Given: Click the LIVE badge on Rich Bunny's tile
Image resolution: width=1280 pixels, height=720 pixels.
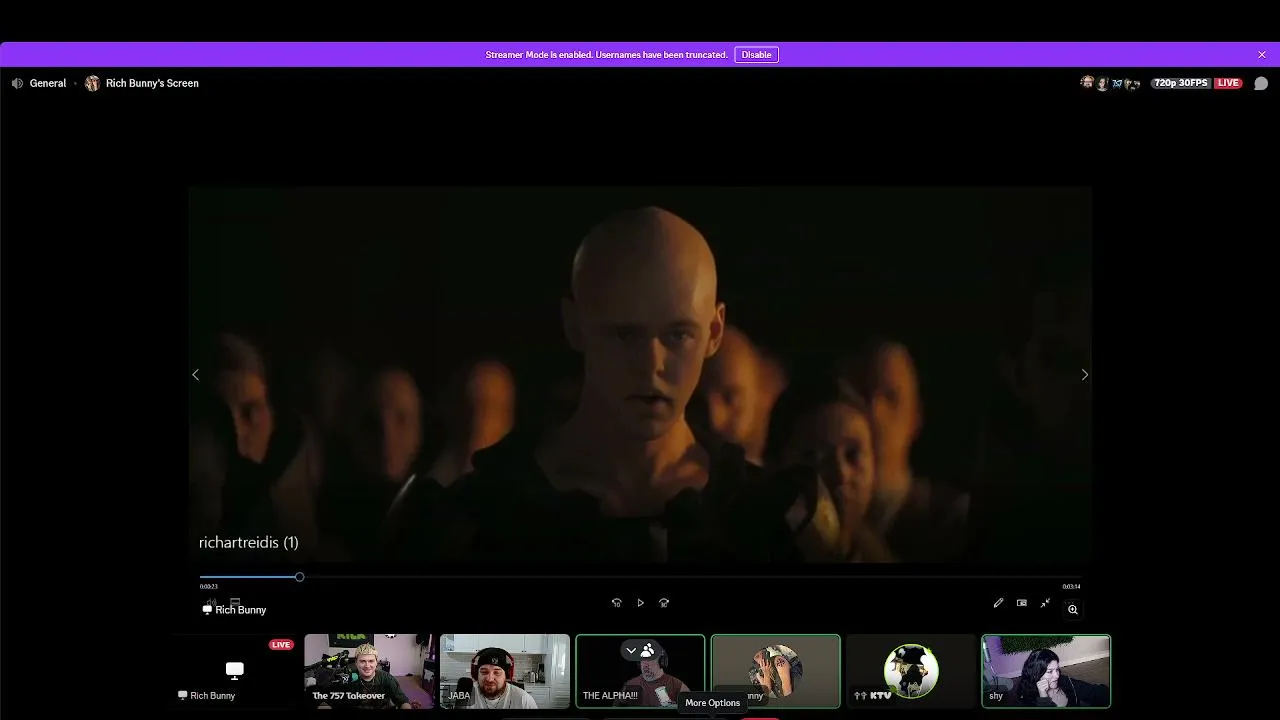Looking at the screenshot, I should tap(281, 645).
